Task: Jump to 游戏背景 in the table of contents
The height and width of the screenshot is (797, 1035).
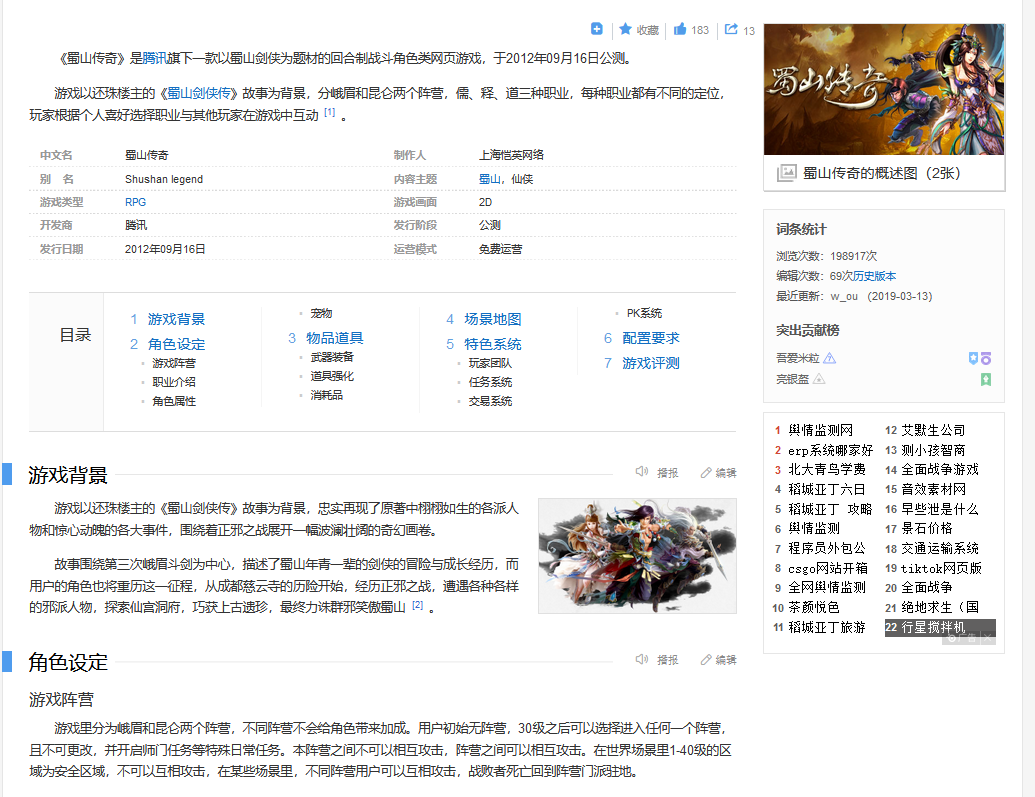Action: coord(176,319)
